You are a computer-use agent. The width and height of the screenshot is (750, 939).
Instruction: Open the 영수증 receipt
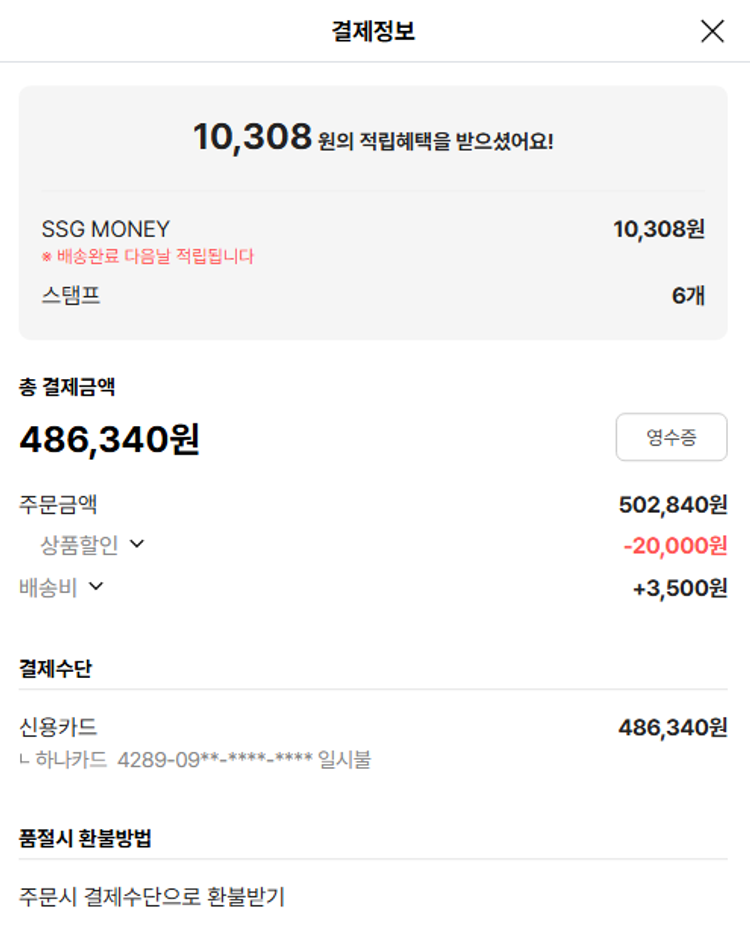[671, 437]
